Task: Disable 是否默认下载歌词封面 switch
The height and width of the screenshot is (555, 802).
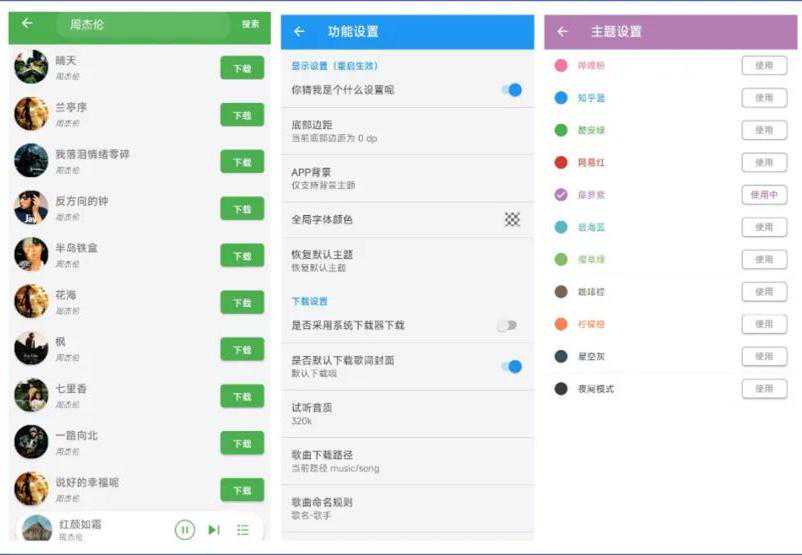Action: click(511, 366)
